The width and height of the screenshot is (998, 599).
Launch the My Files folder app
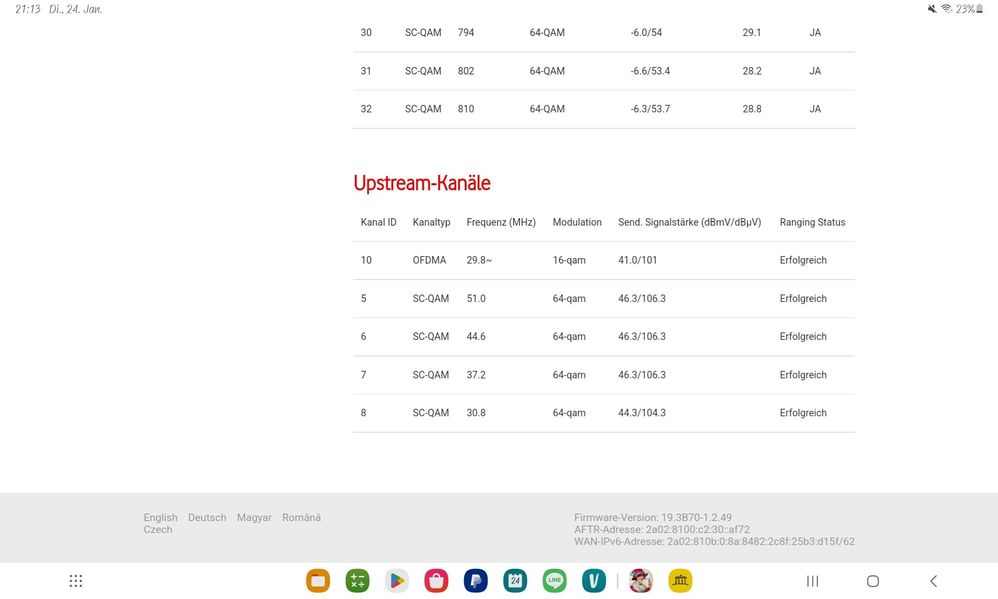pyautogui.click(x=318, y=581)
